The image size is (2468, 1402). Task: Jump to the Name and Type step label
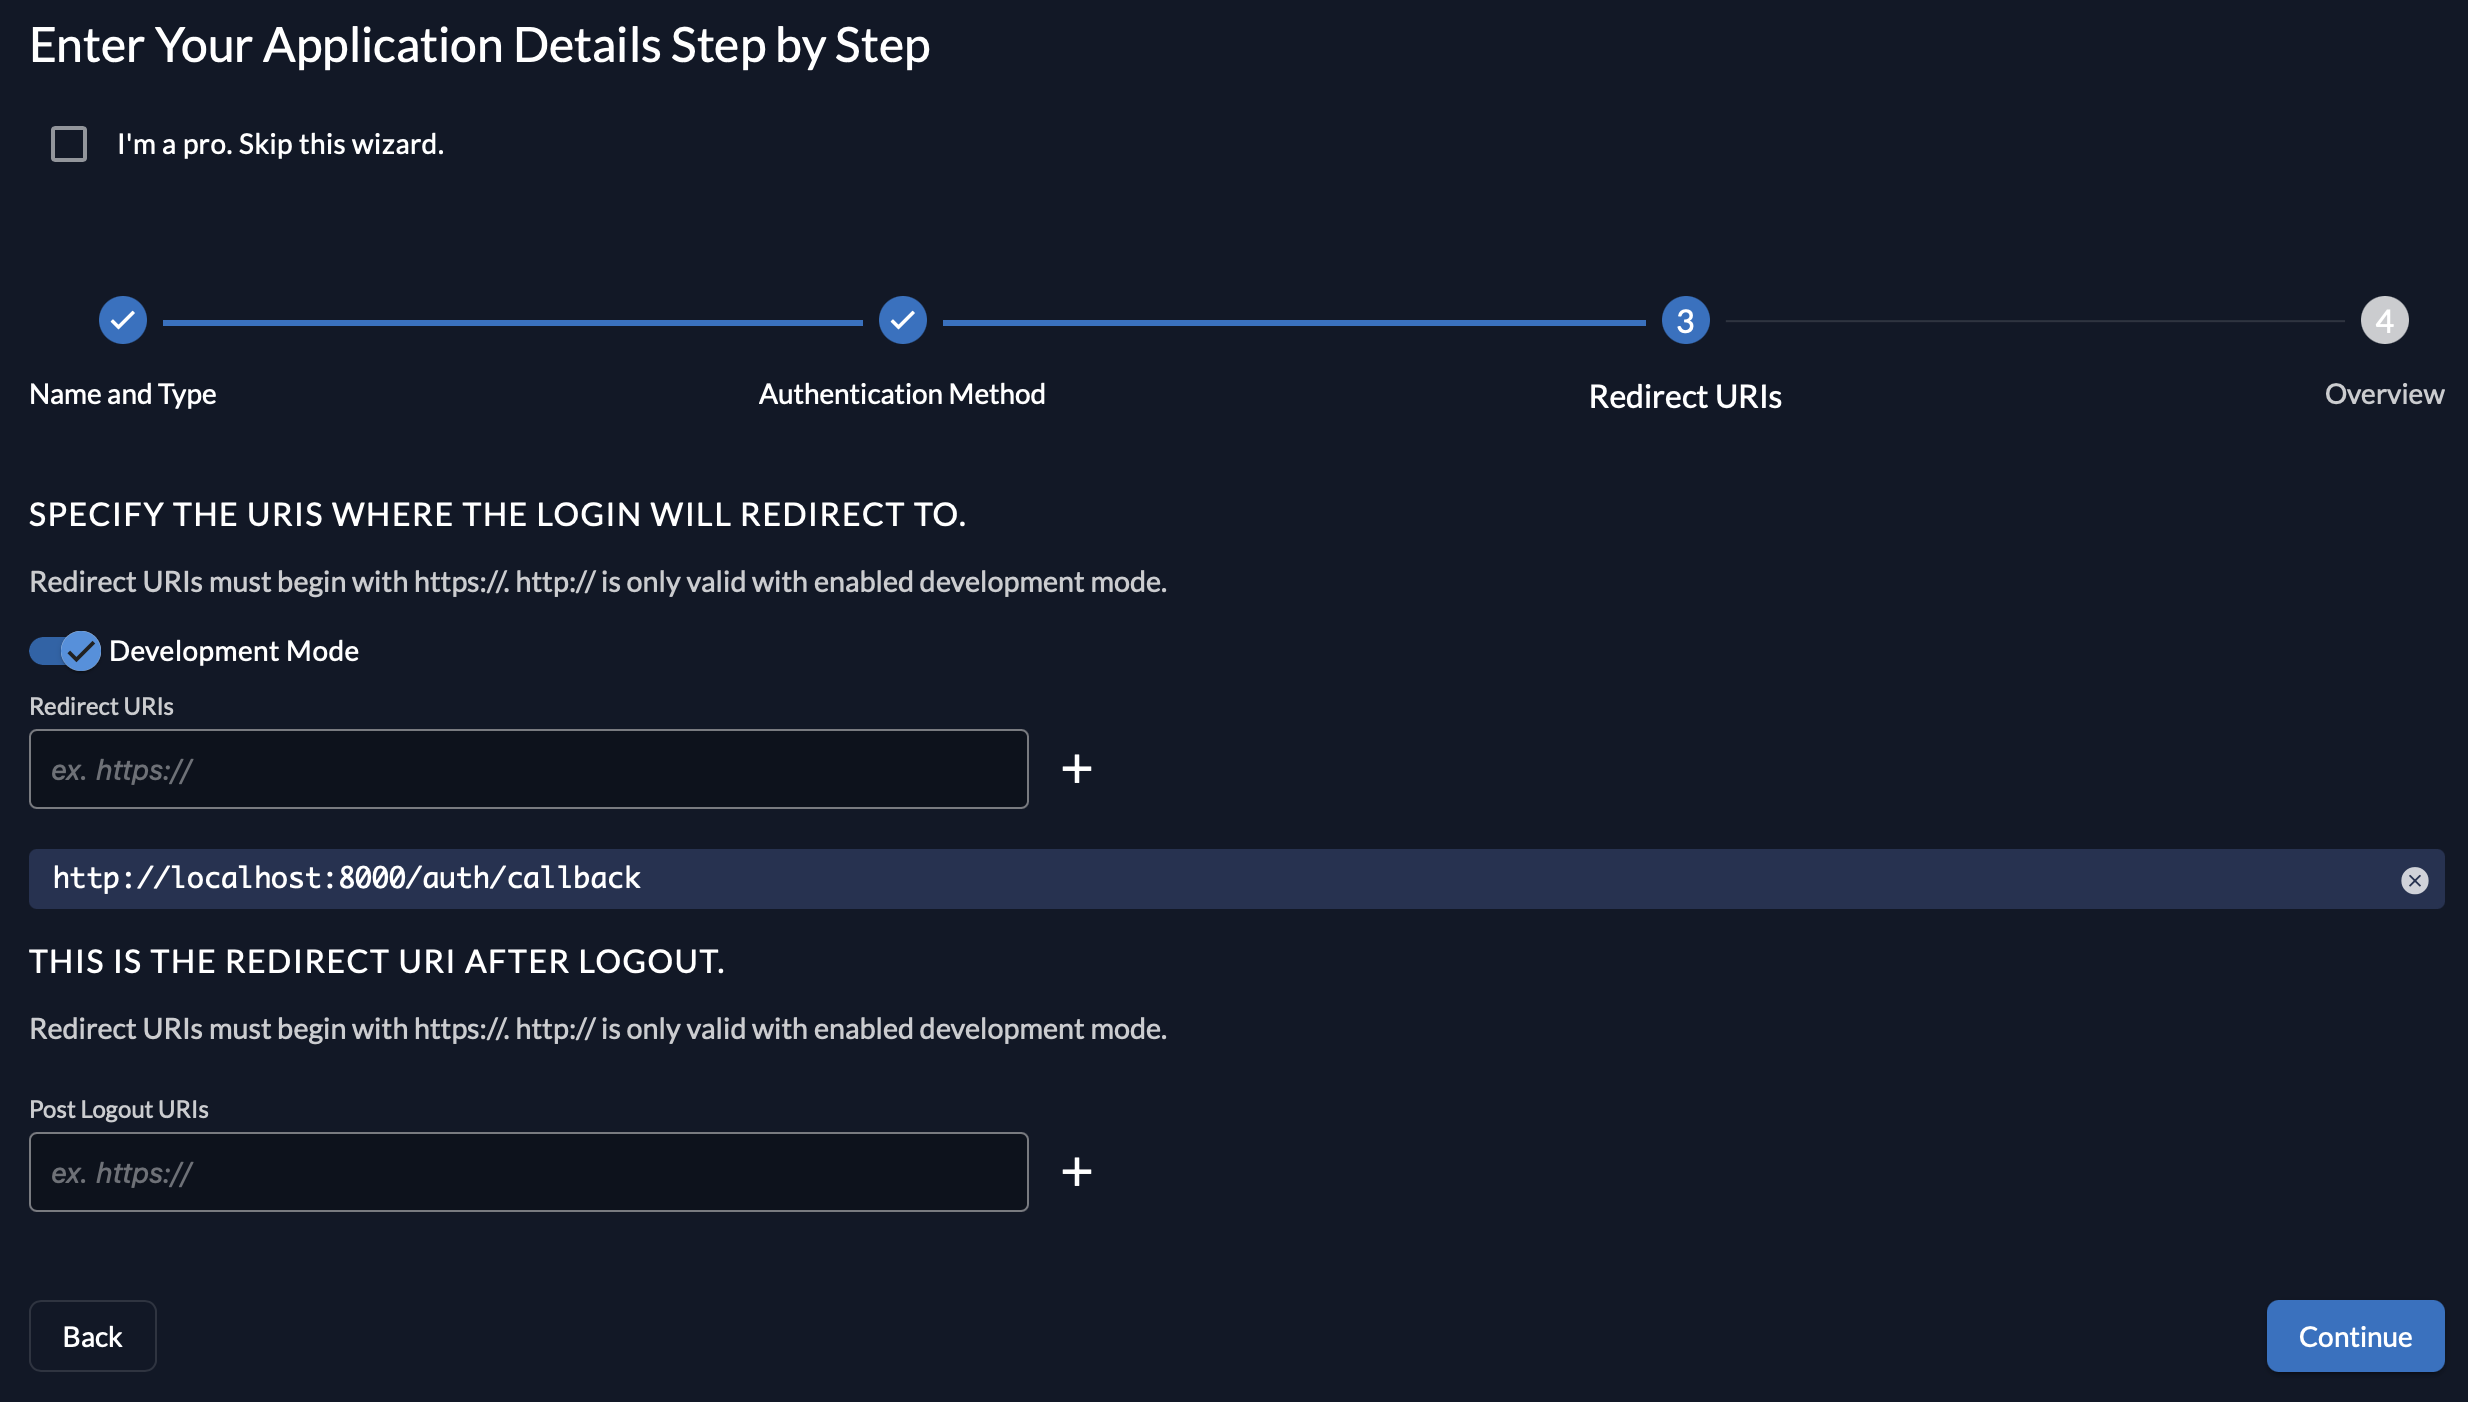click(123, 394)
